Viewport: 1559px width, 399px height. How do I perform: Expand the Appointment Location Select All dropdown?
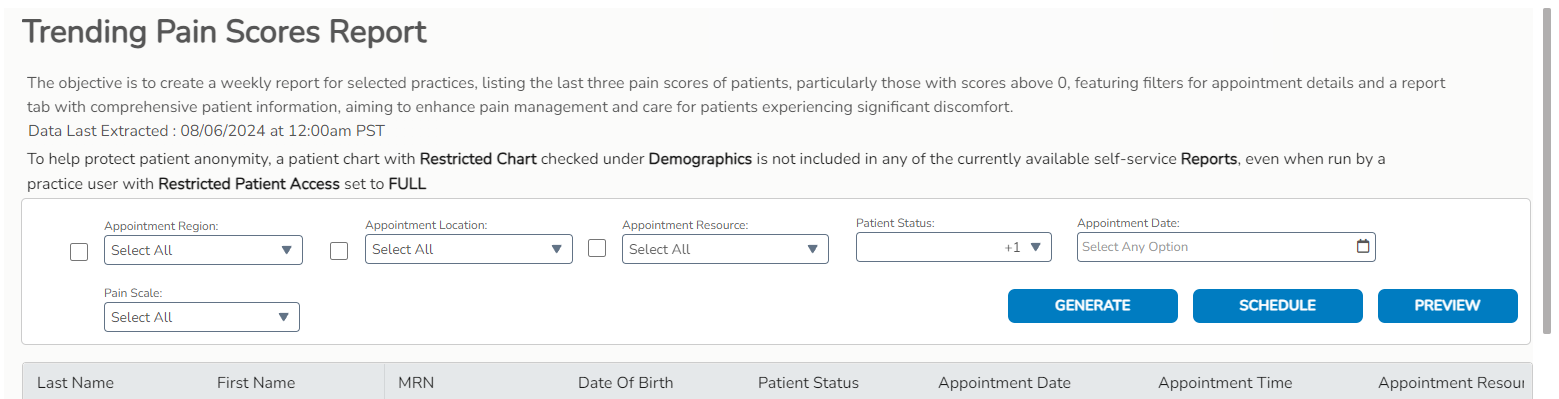tap(469, 249)
